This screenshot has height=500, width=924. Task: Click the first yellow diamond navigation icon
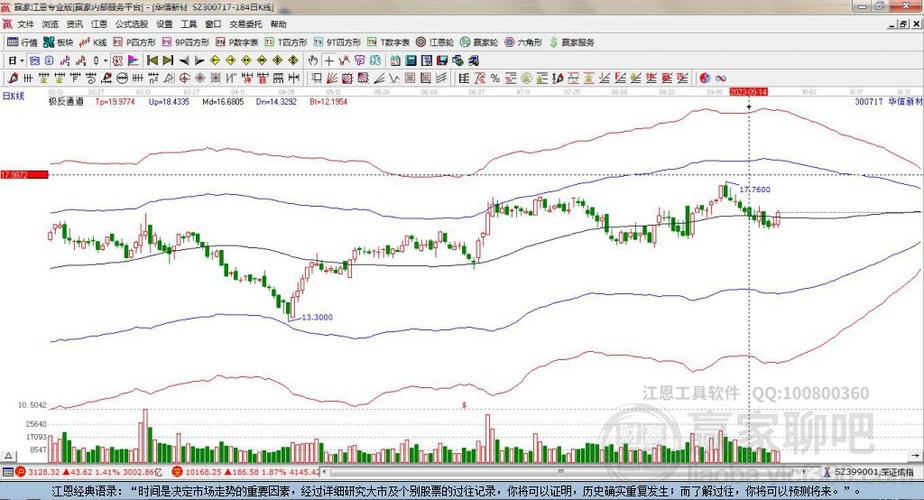coord(214,60)
